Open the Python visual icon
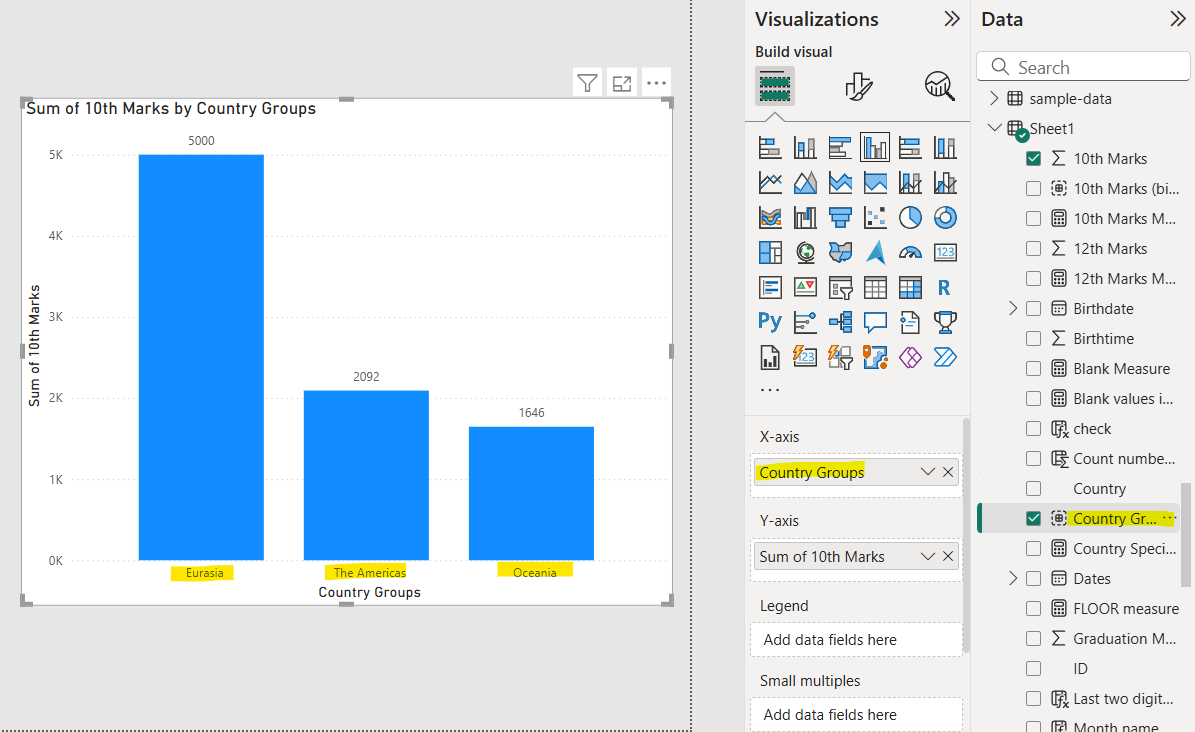 (x=770, y=322)
